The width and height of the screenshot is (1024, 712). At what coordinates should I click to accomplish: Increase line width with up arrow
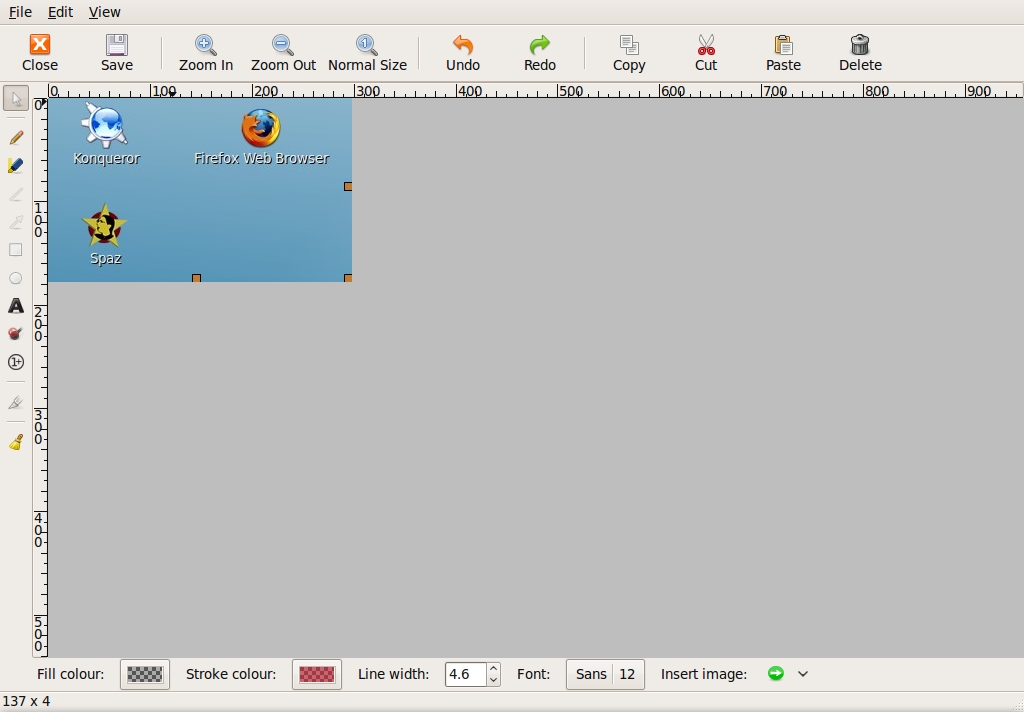pos(494,668)
